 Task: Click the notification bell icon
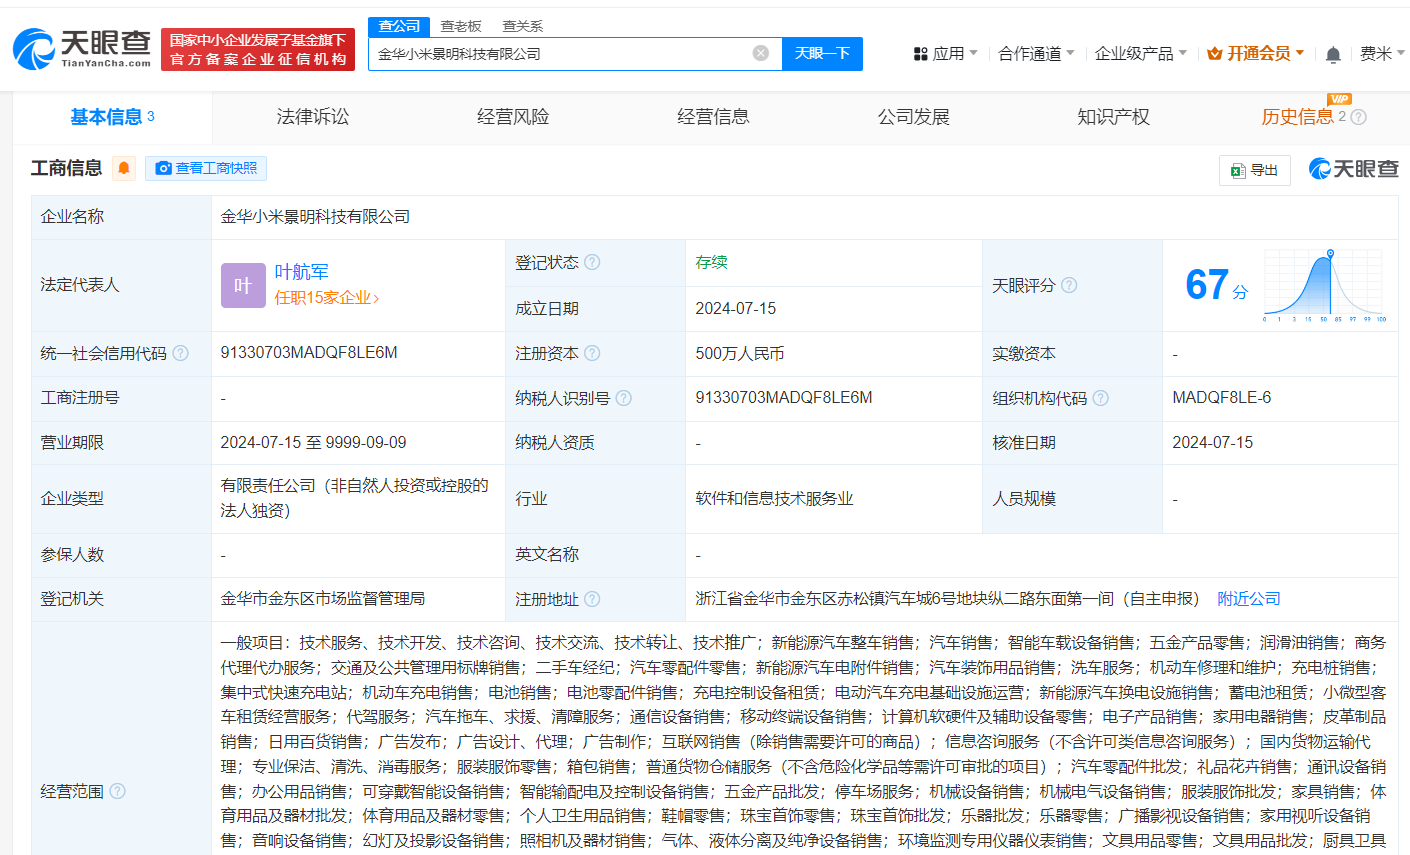1333,53
